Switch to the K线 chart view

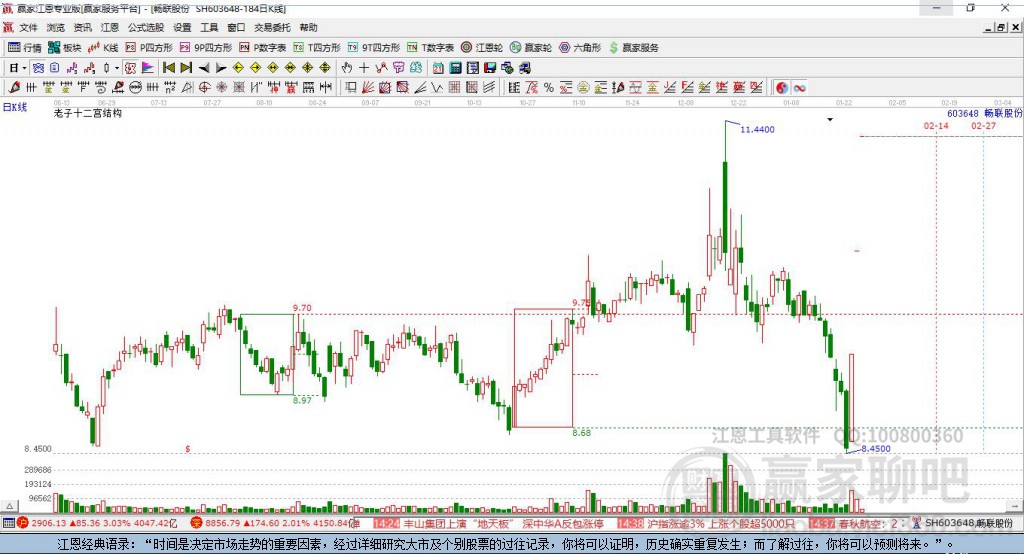tap(103, 48)
